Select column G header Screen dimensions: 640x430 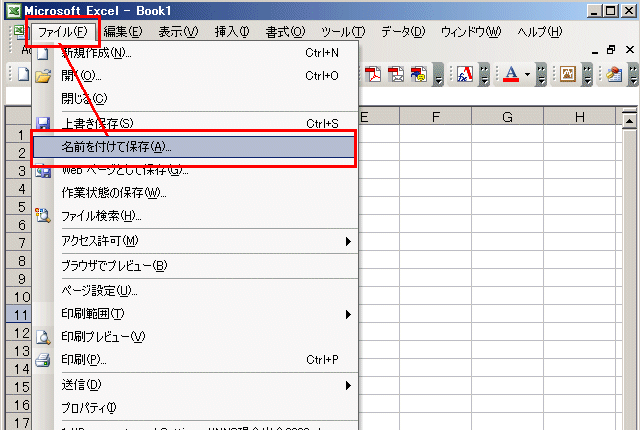[507, 117]
